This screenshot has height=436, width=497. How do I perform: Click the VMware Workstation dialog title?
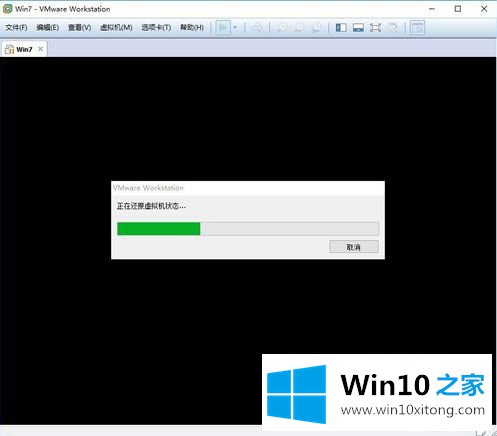148,188
